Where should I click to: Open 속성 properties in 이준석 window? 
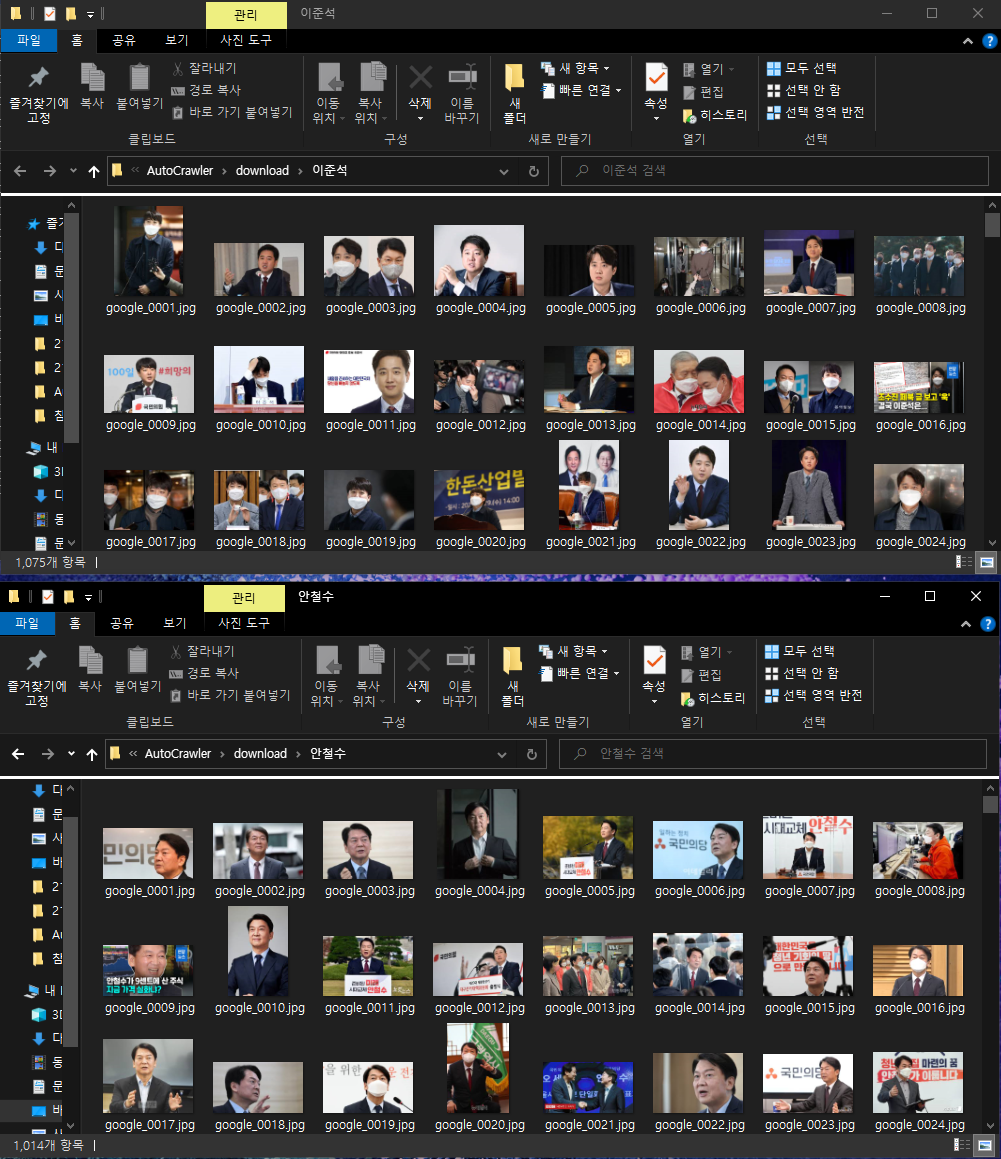click(656, 92)
